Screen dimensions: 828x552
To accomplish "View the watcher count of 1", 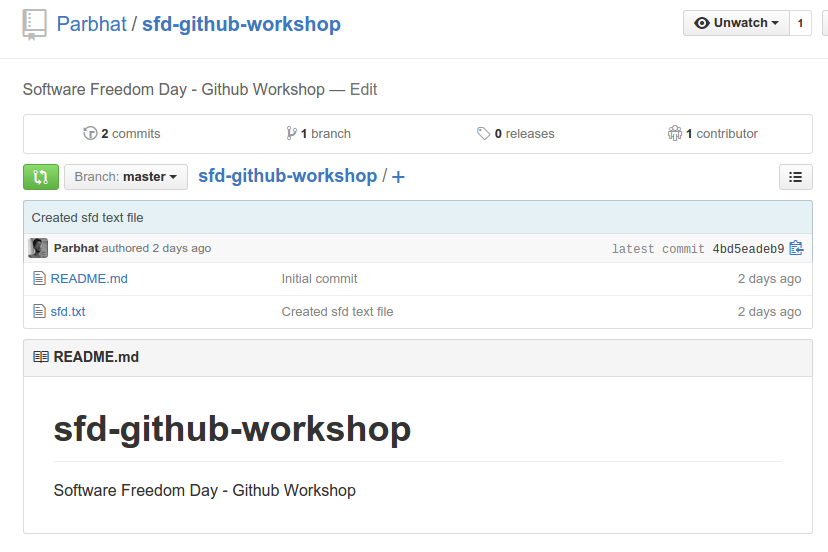I will pos(800,23).
